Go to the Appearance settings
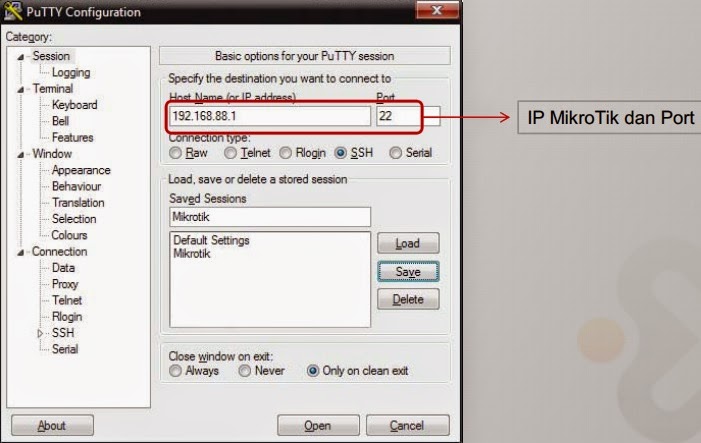This screenshot has height=443, width=701. 81,170
